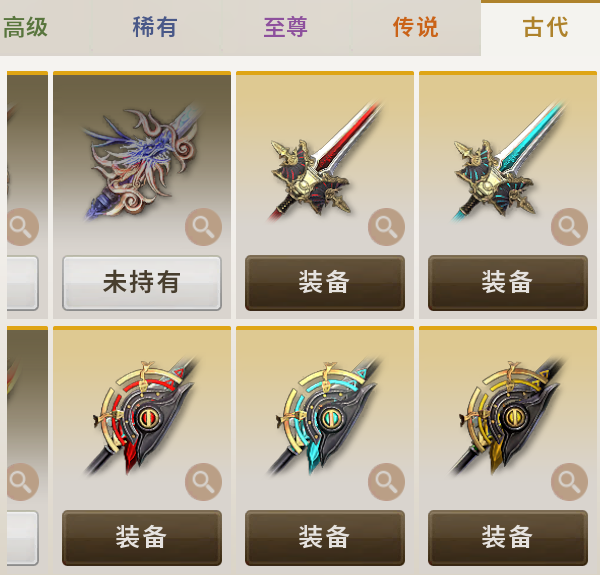This screenshot has height=575, width=600.
Task: Switch to the 稀有 tab
Action: click(155, 28)
